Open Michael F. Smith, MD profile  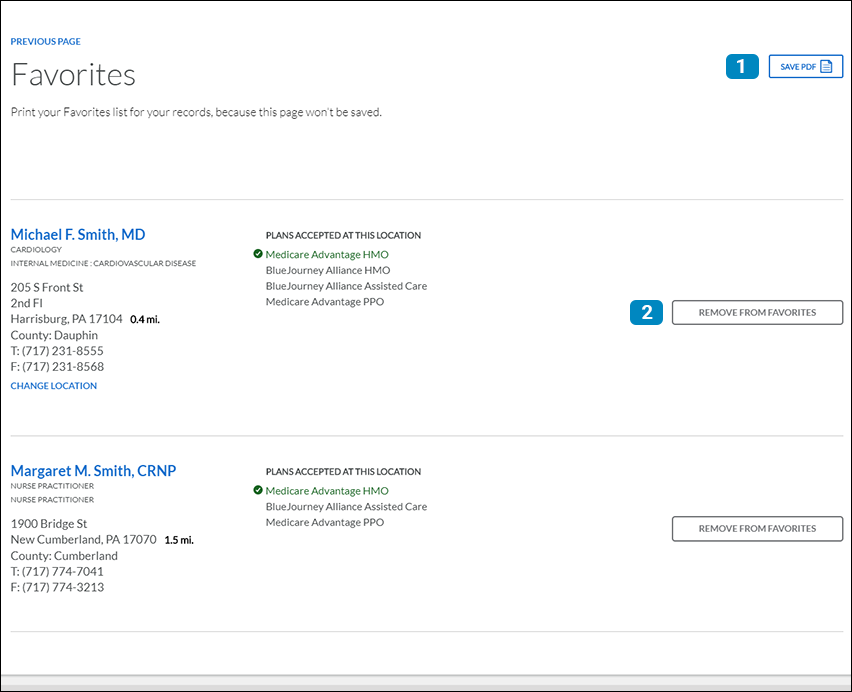[78, 234]
